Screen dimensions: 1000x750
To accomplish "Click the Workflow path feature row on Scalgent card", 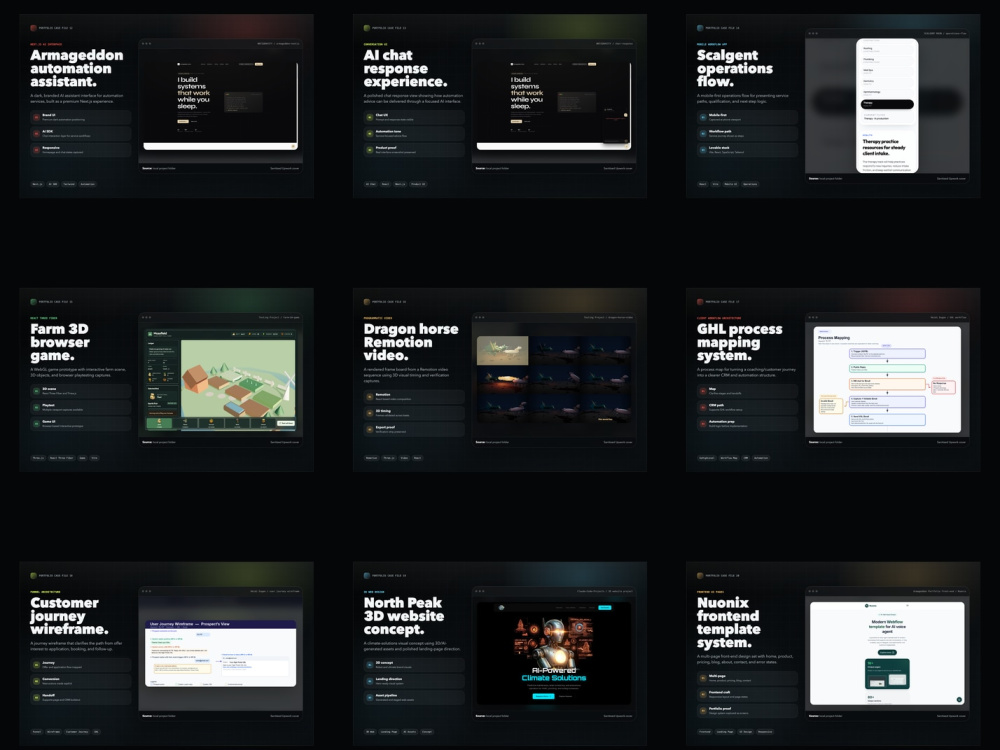I will pos(747,133).
